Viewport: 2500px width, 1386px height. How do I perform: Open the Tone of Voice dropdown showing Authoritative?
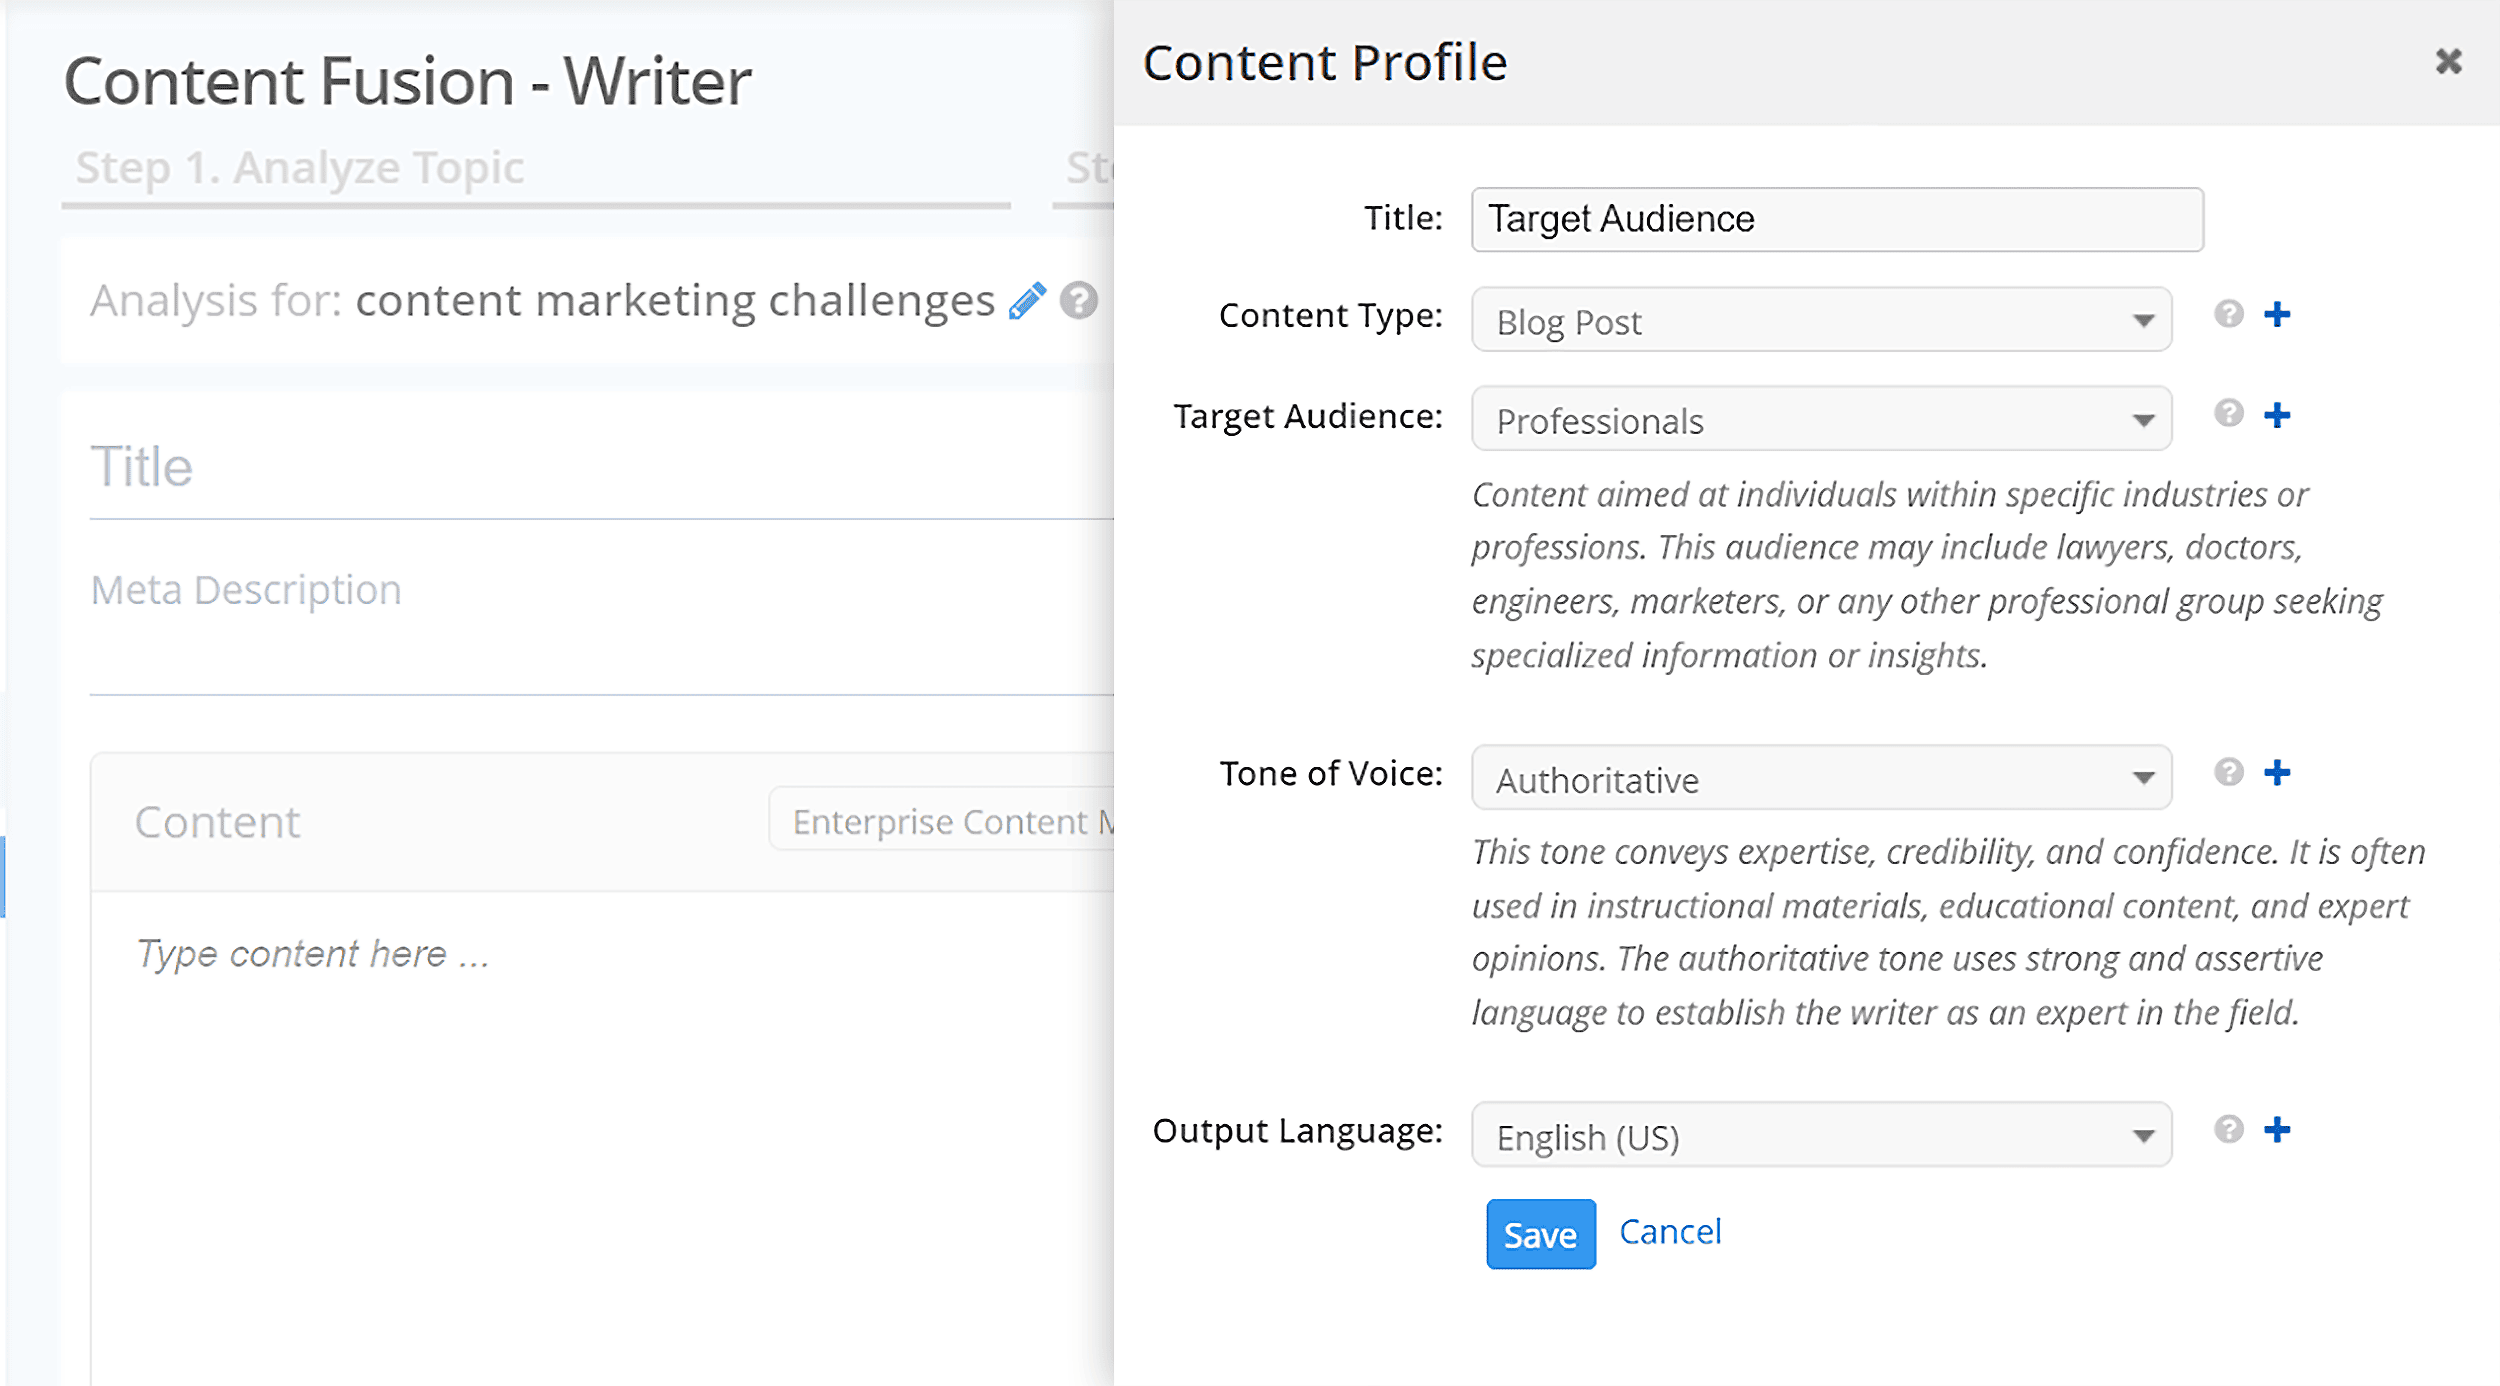click(1821, 777)
